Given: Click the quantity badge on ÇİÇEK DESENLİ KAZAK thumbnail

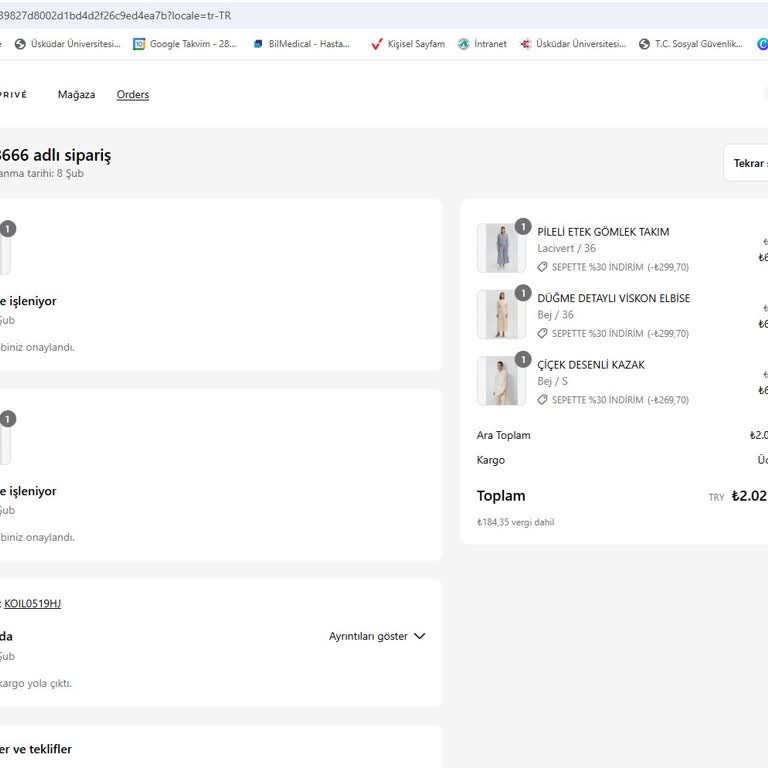Looking at the screenshot, I should click(523, 360).
